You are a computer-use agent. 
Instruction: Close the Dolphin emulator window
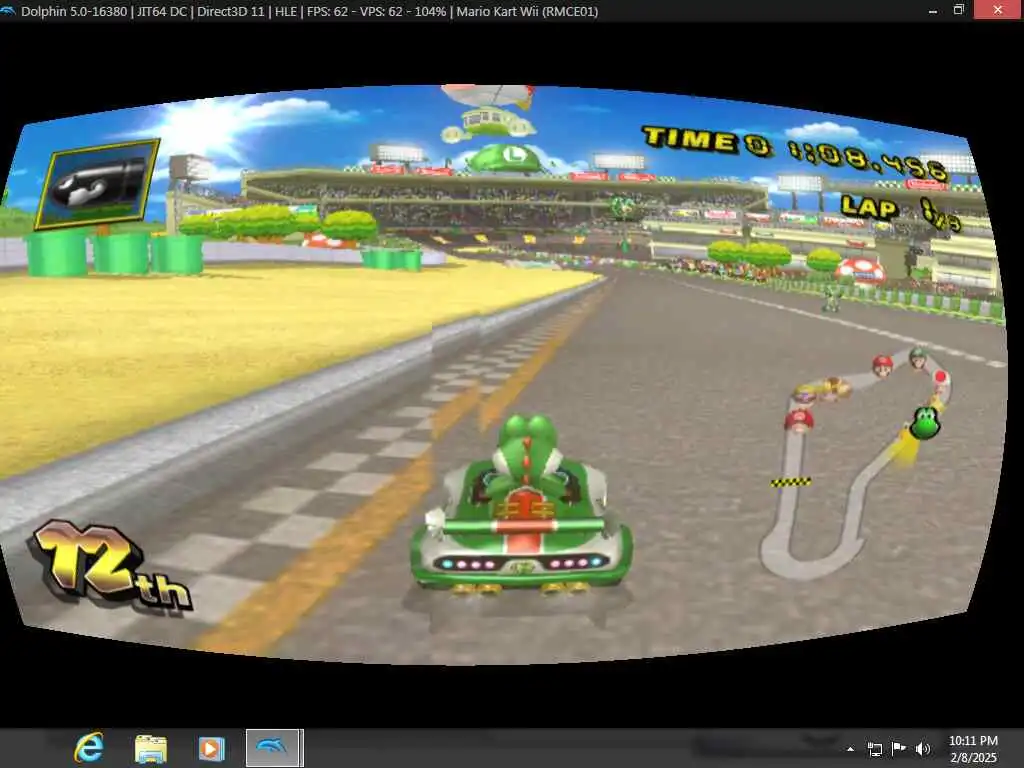pyautogui.click(x=997, y=10)
